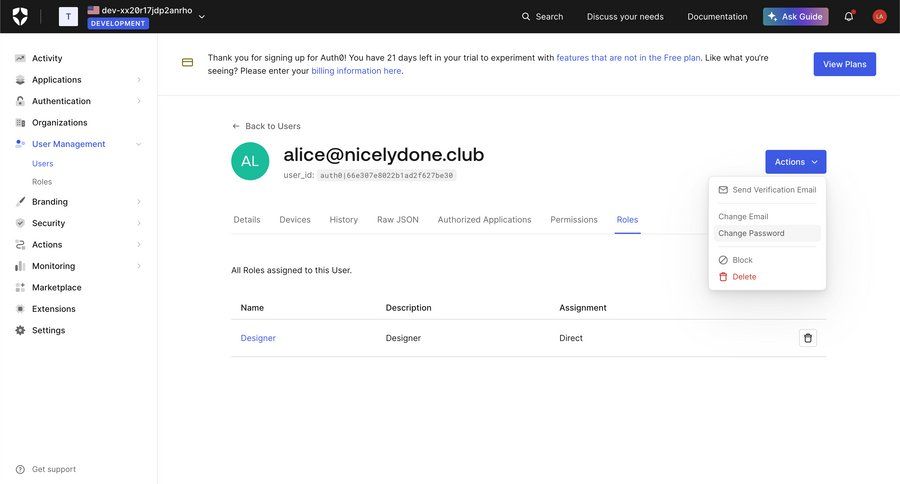Remove Designer role with trash icon

coord(808,338)
